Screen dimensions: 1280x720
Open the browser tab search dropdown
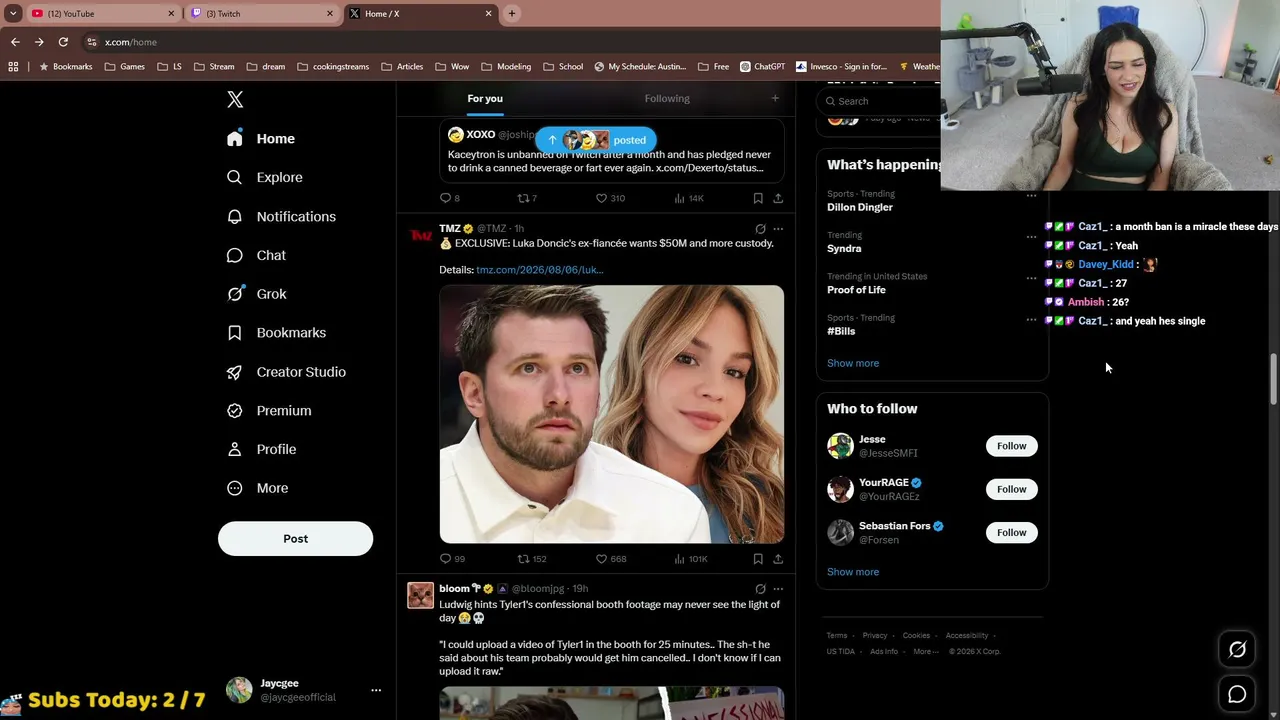(13, 13)
